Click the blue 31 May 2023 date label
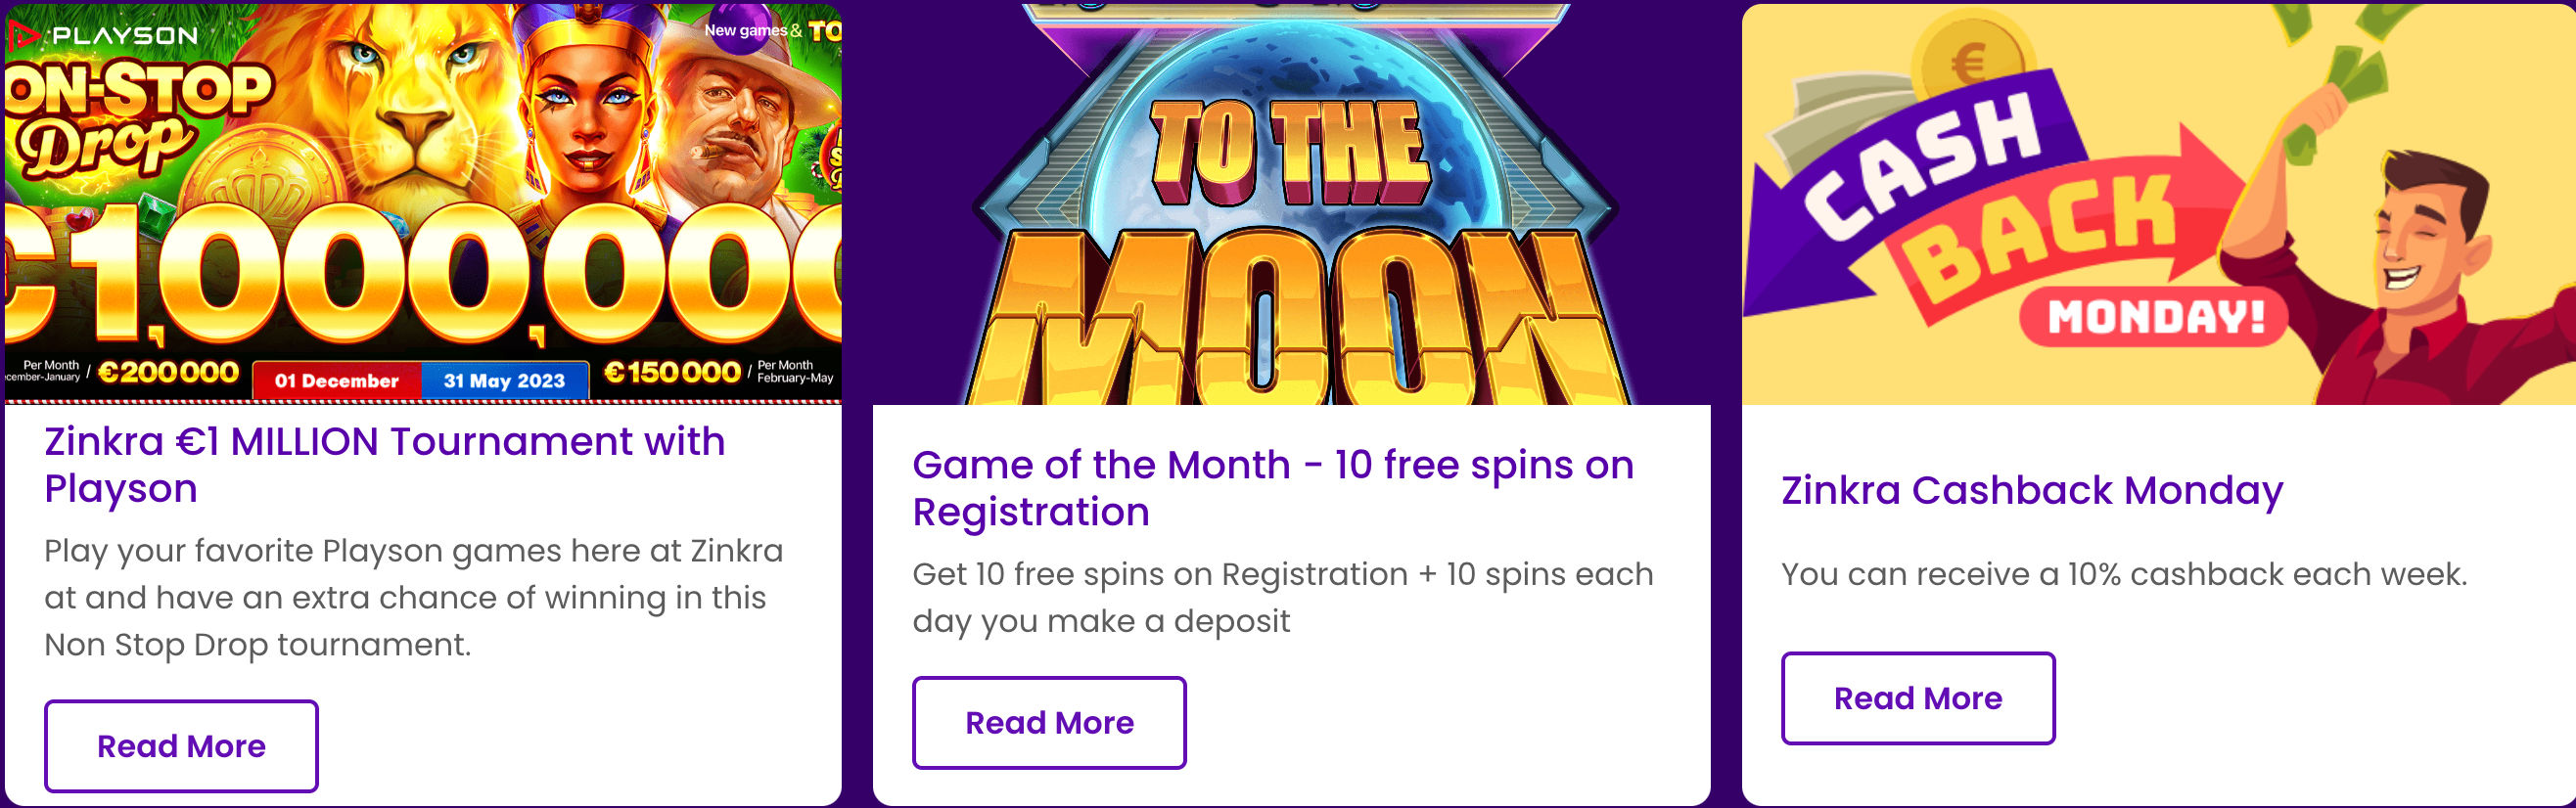Viewport: 2576px width, 808px height. (504, 380)
